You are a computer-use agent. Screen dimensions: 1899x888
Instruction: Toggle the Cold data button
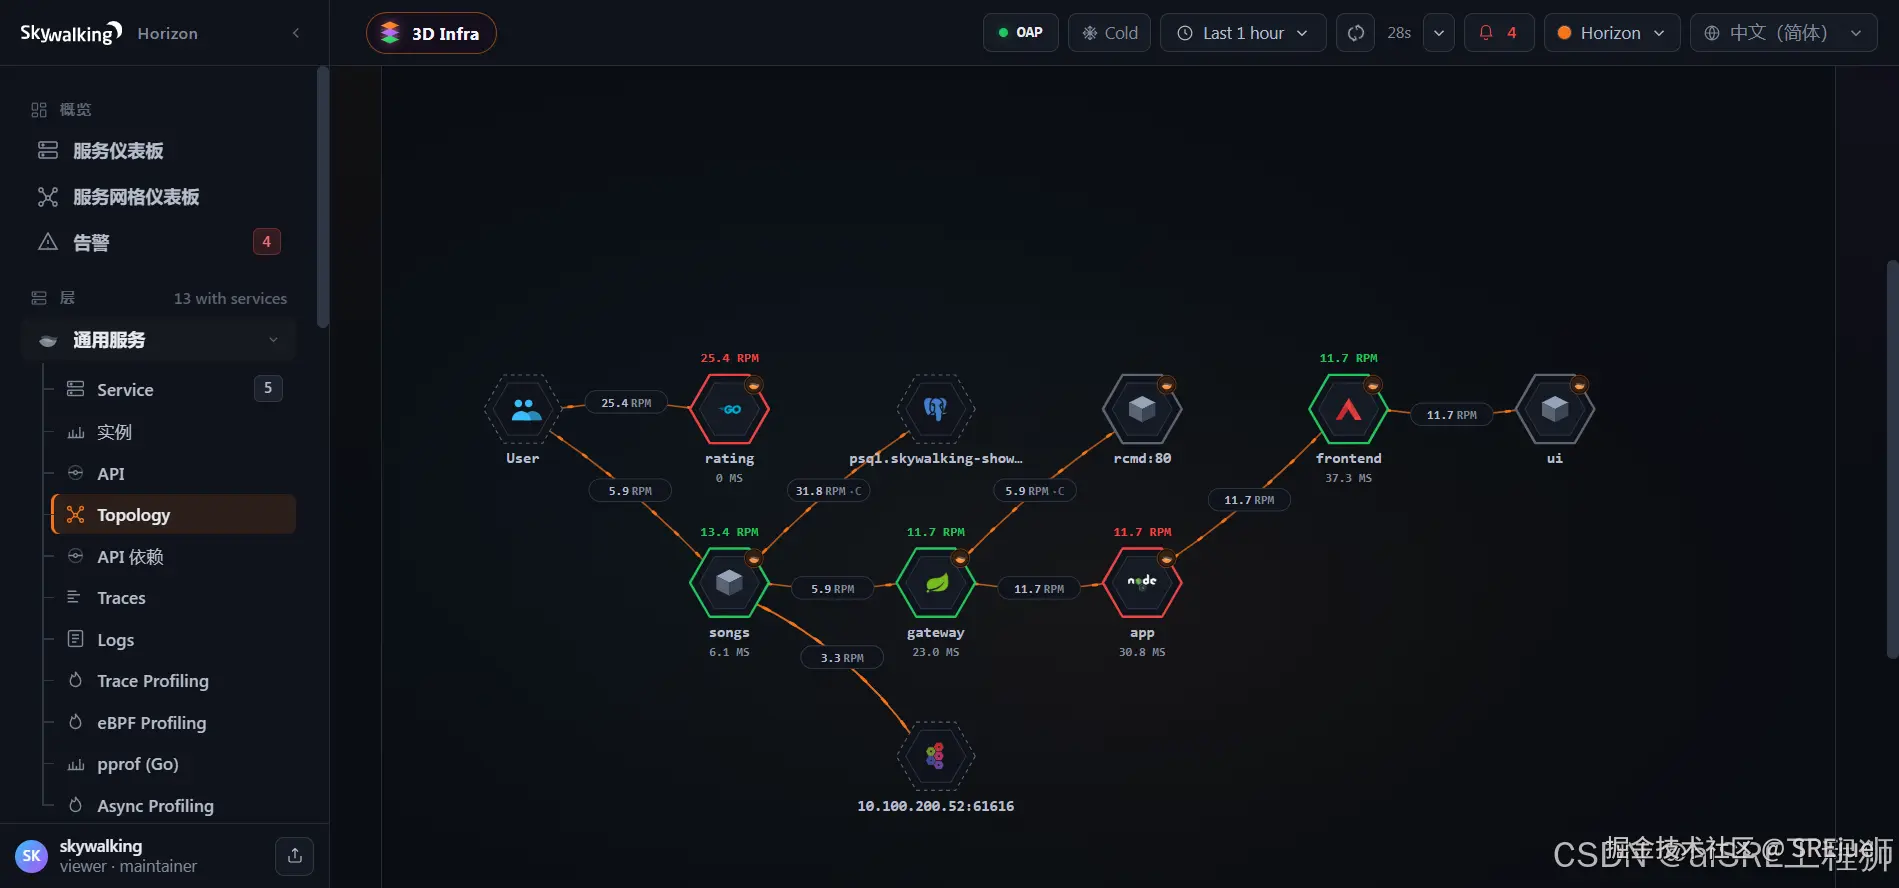click(1110, 33)
